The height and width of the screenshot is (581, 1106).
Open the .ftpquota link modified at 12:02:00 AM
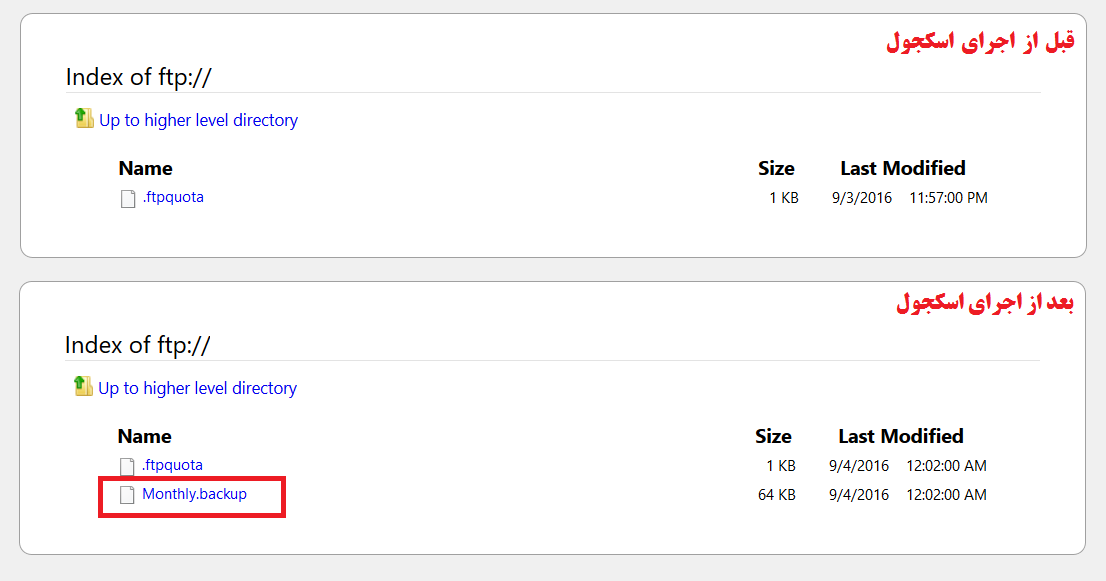click(172, 465)
